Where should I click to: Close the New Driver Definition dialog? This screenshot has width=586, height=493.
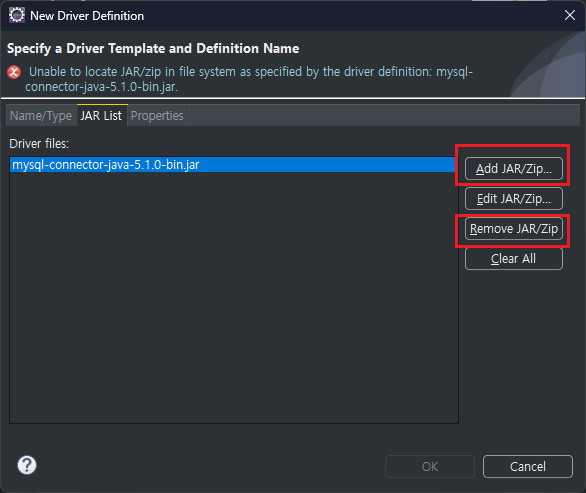coord(570,15)
